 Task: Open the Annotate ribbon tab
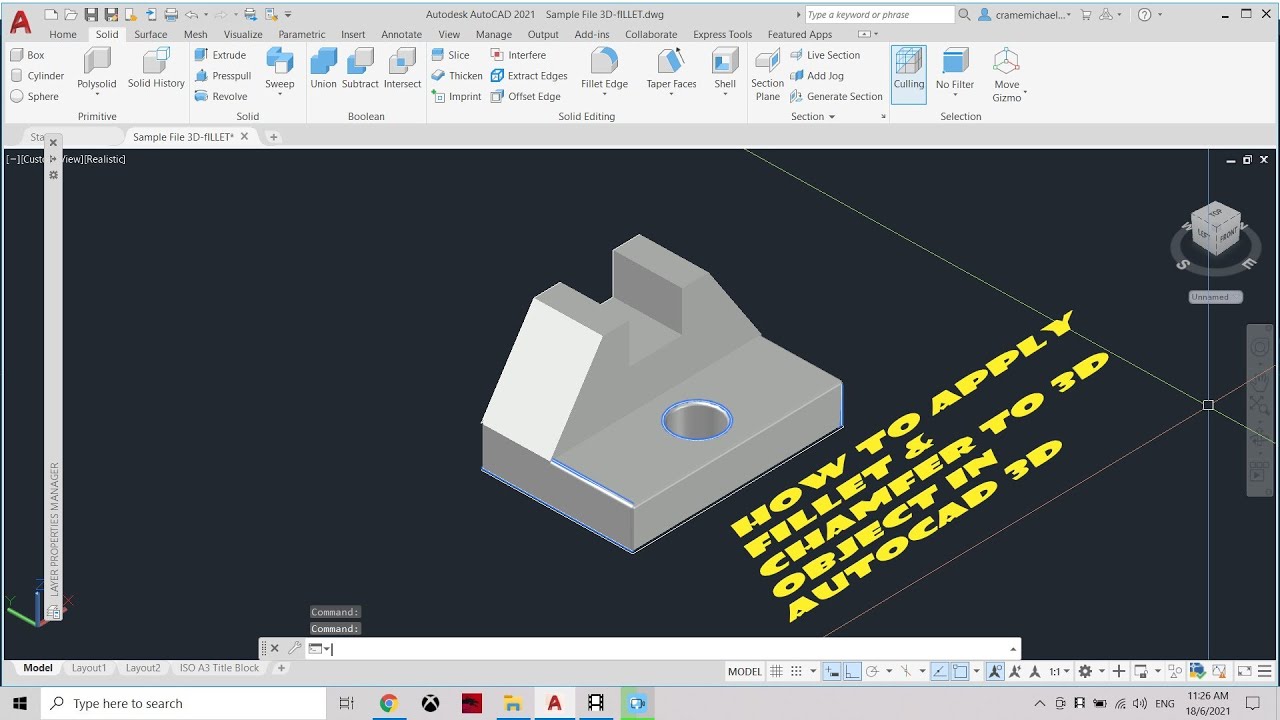[402, 34]
